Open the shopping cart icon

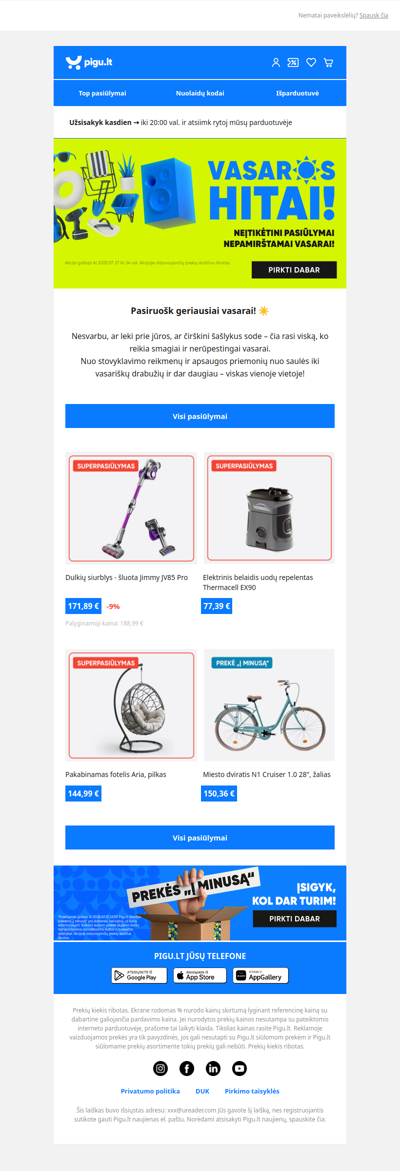click(x=328, y=63)
